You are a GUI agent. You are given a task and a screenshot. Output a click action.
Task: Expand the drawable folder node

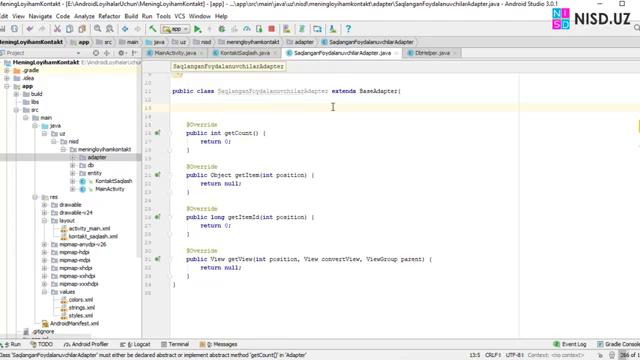click(x=44, y=205)
